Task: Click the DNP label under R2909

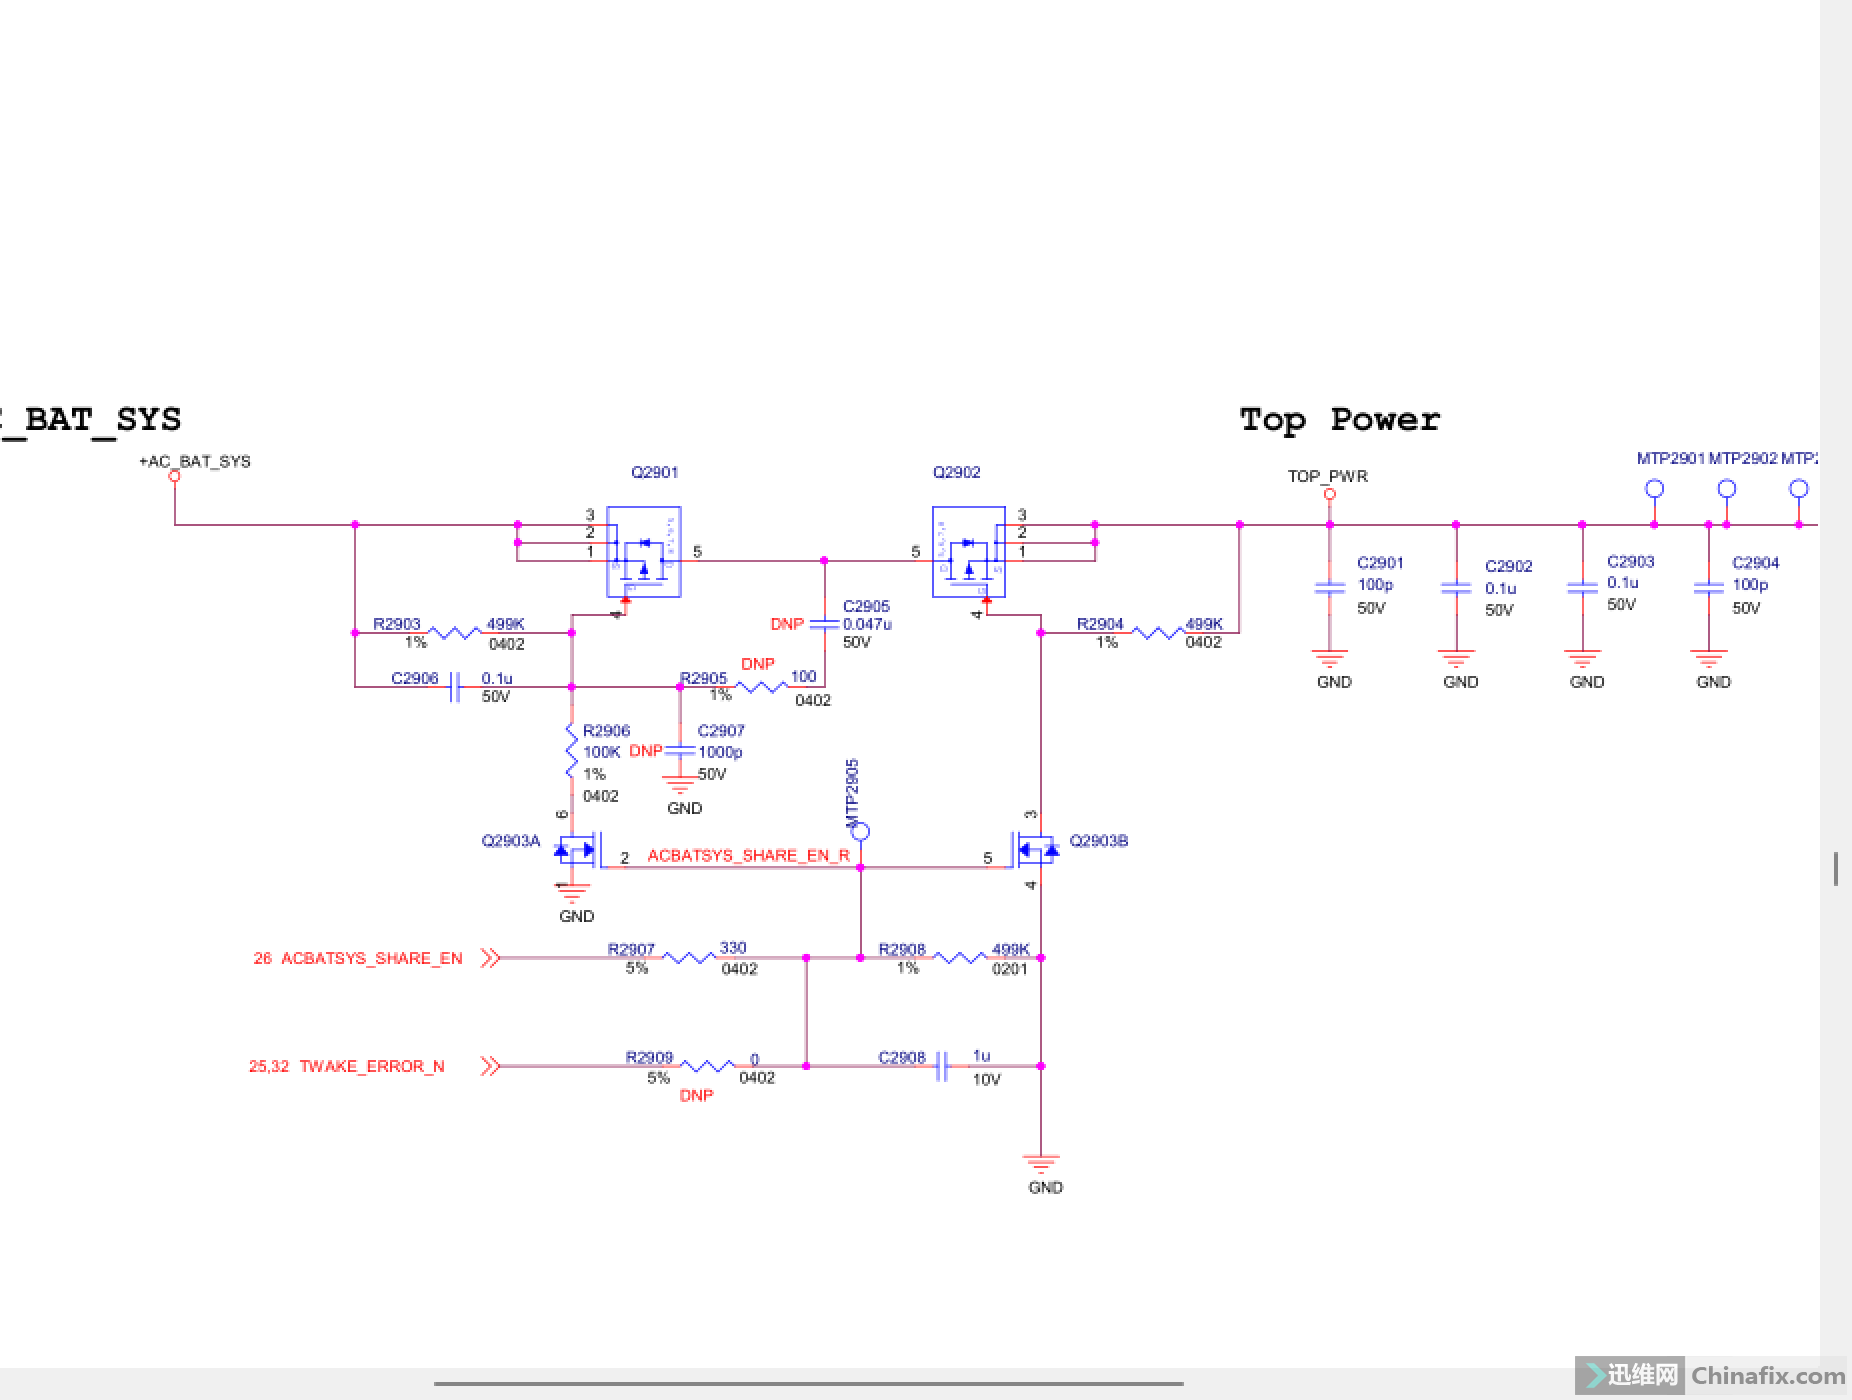Action: tap(697, 1096)
